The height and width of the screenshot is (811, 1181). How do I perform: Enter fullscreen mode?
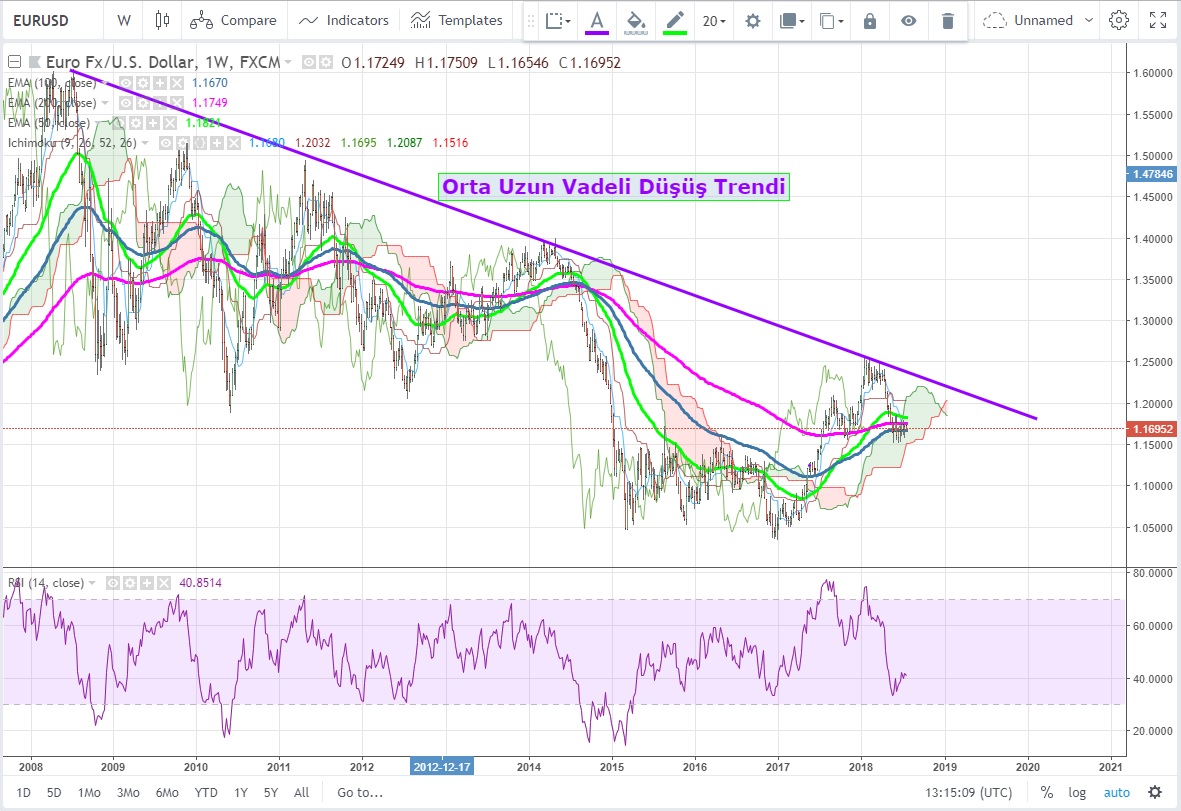[1157, 20]
